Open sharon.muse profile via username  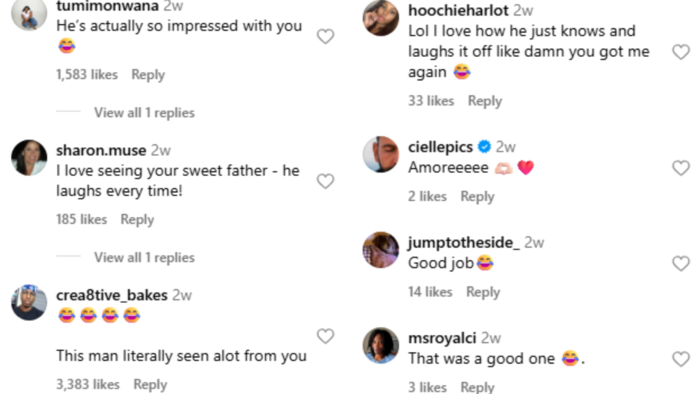(101, 150)
